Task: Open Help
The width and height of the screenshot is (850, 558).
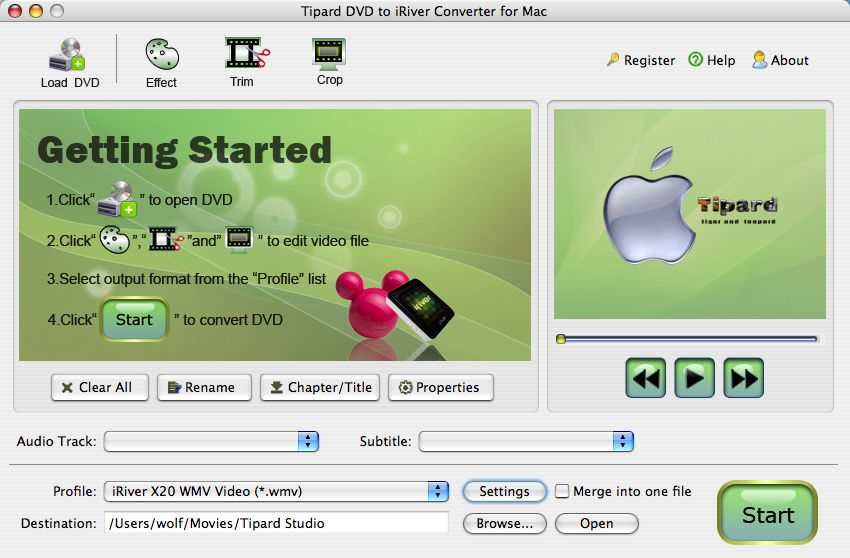Action: (x=712, y=60)
